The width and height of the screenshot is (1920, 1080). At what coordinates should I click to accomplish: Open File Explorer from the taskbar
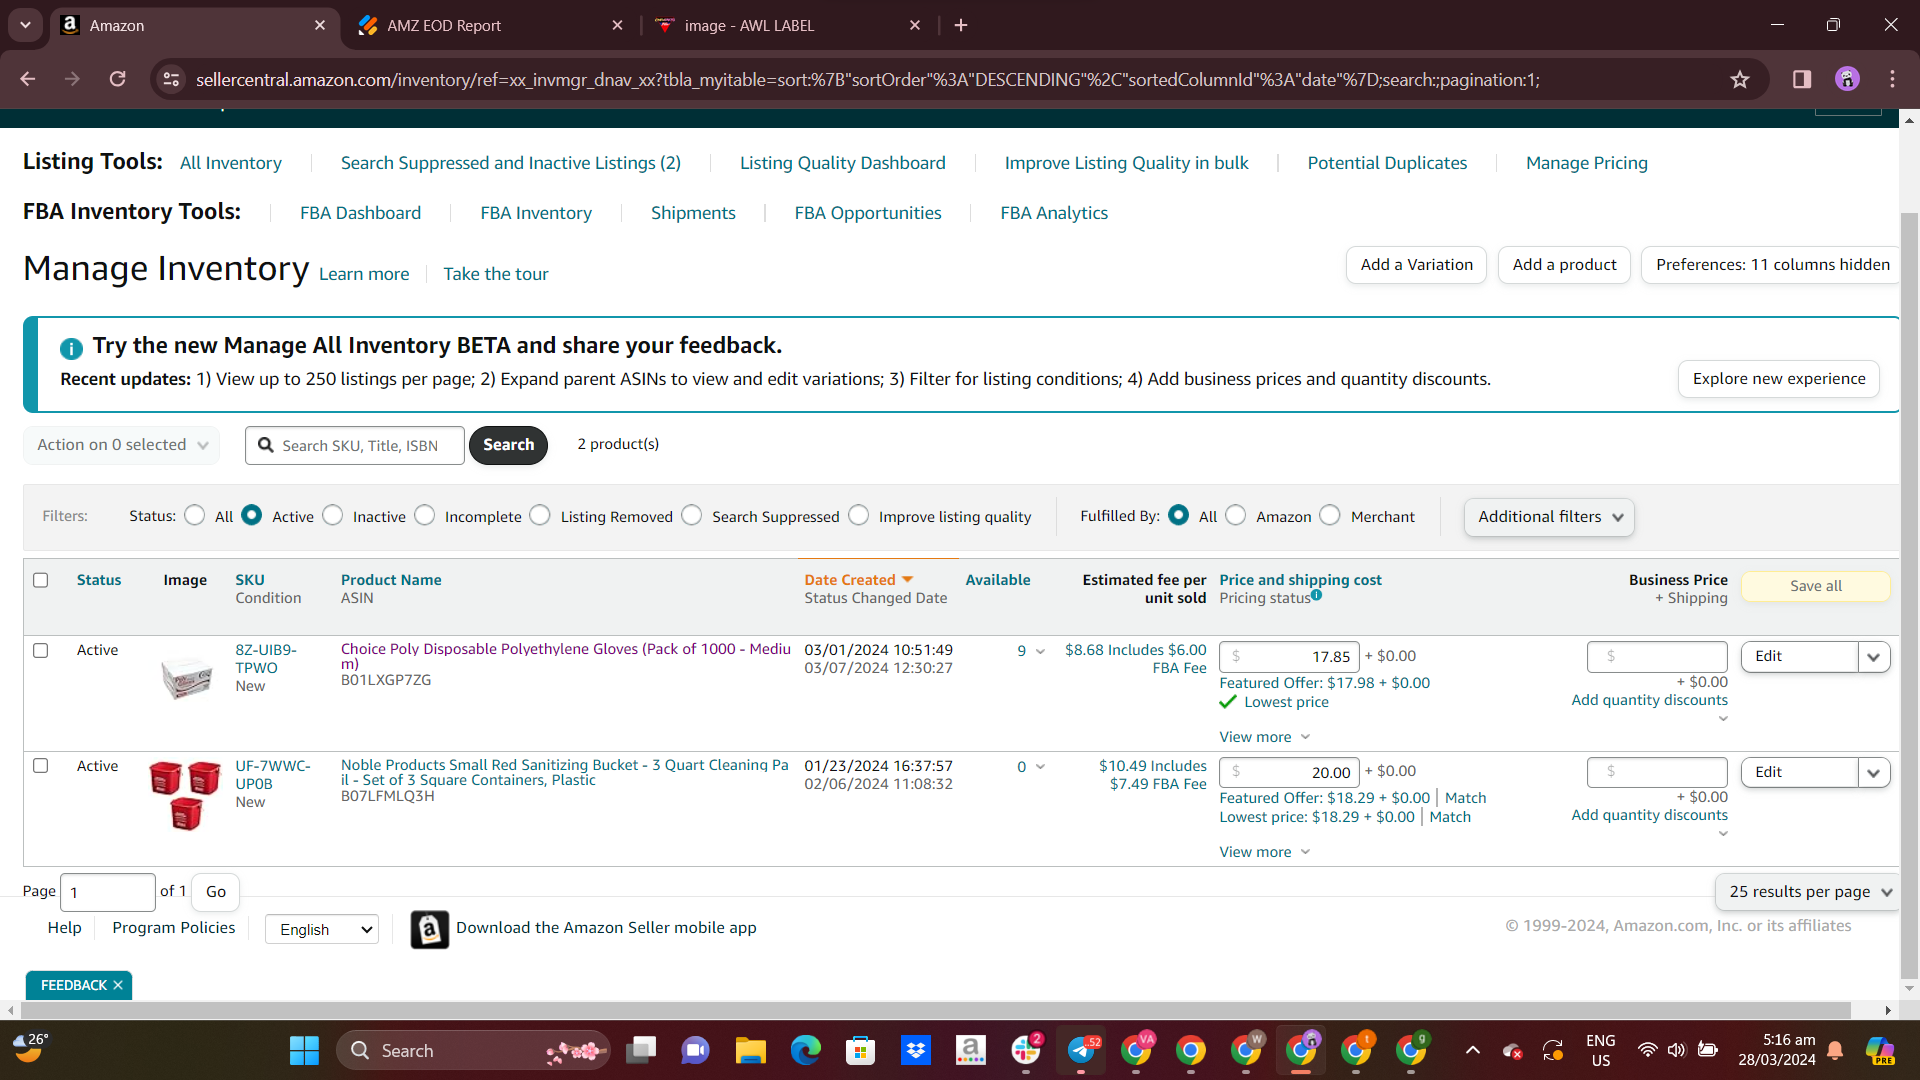750,1051
